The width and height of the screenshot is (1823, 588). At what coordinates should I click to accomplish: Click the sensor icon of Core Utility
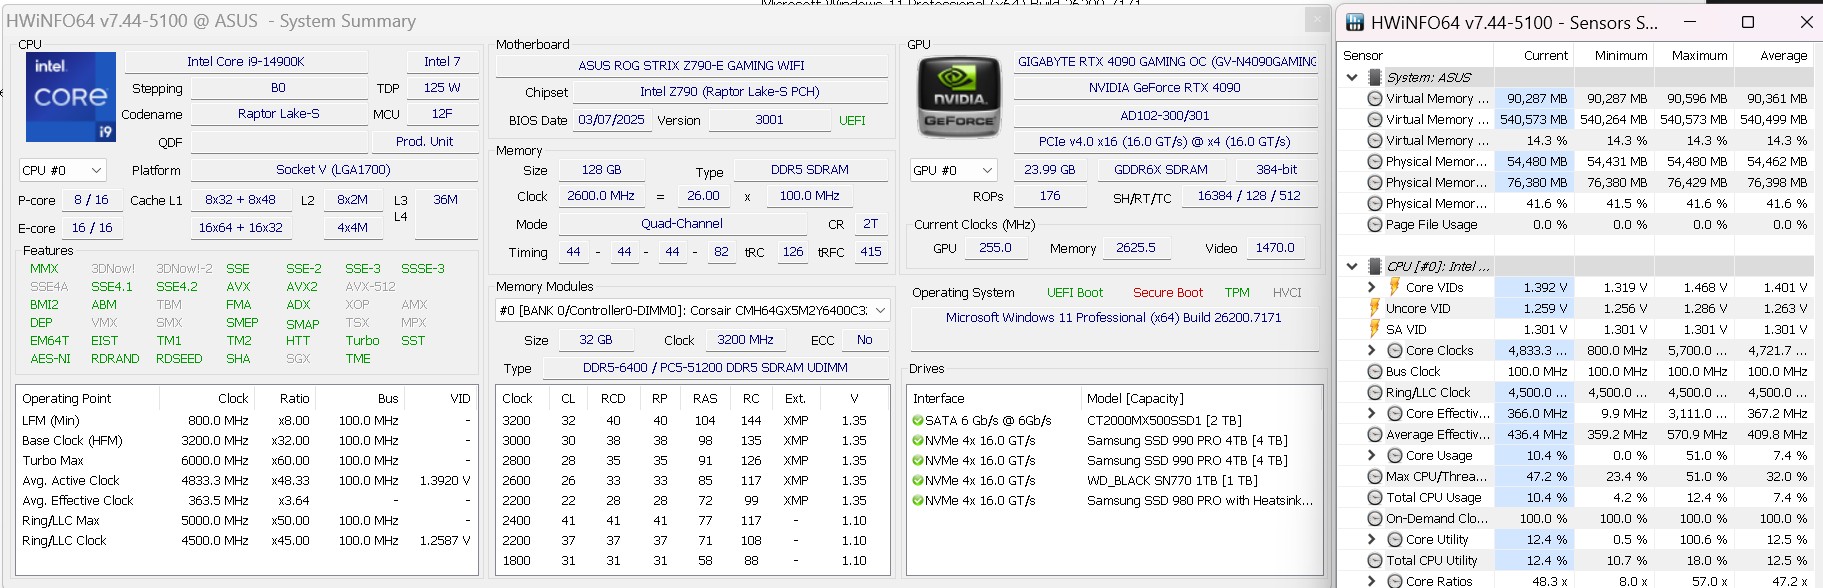[1395, 539]
